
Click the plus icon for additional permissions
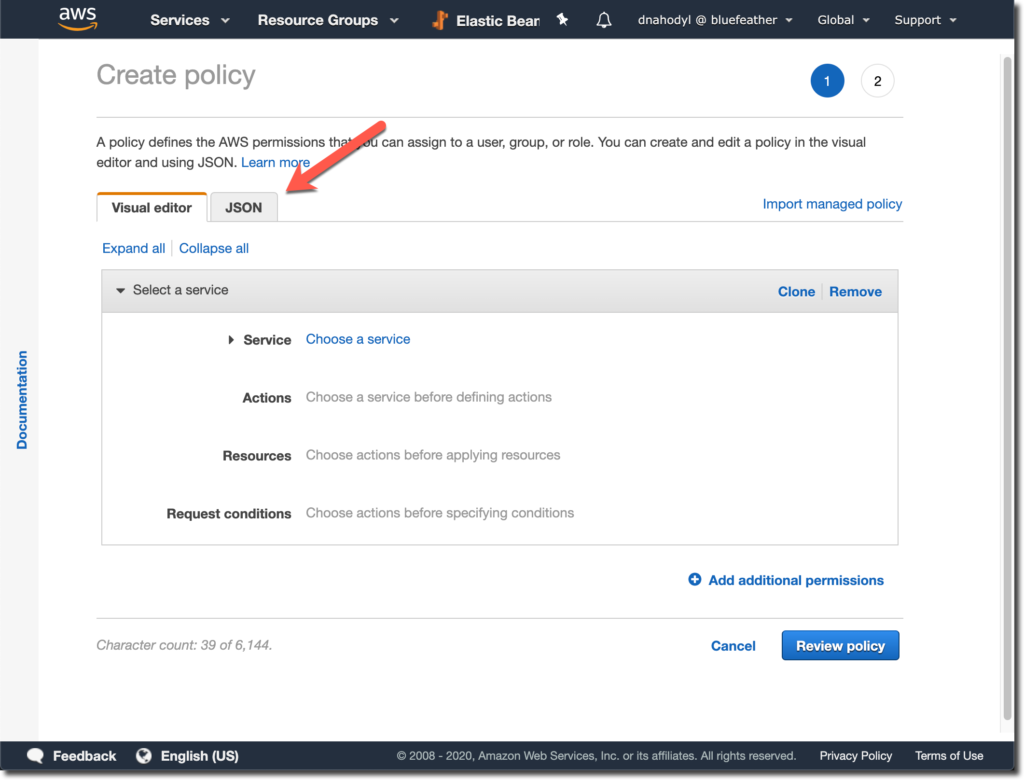point(695,580)
